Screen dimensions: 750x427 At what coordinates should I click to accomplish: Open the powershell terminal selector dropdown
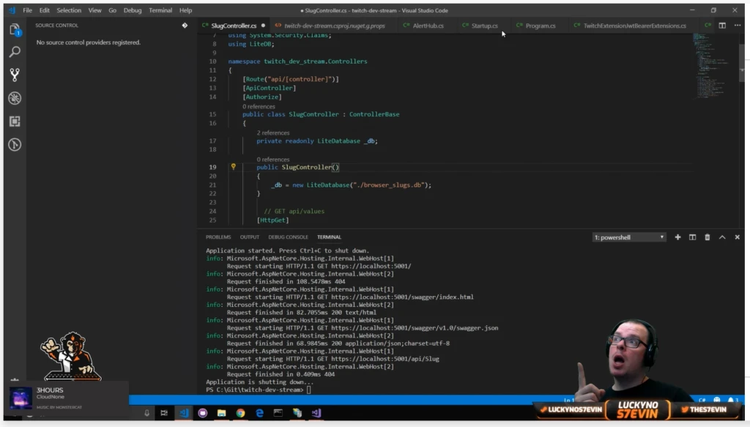pyautogui.click(x=629, y=237)
